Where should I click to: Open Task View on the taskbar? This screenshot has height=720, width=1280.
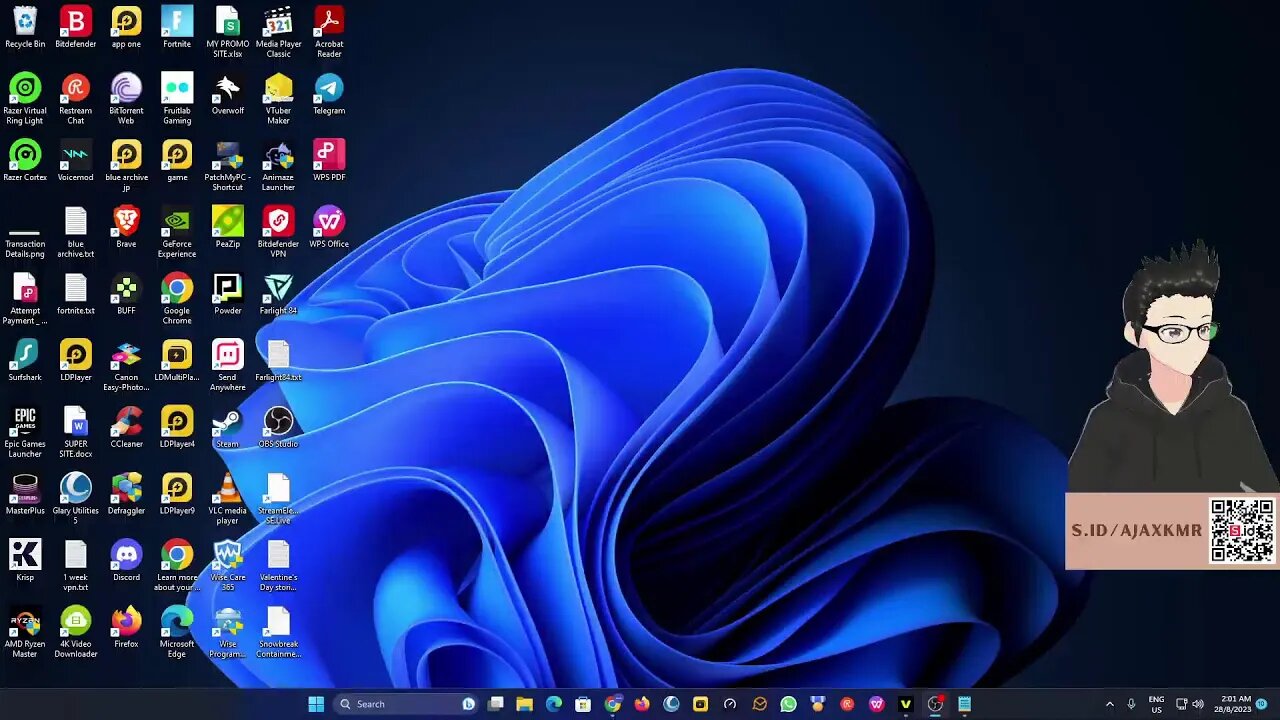[495, 704]
